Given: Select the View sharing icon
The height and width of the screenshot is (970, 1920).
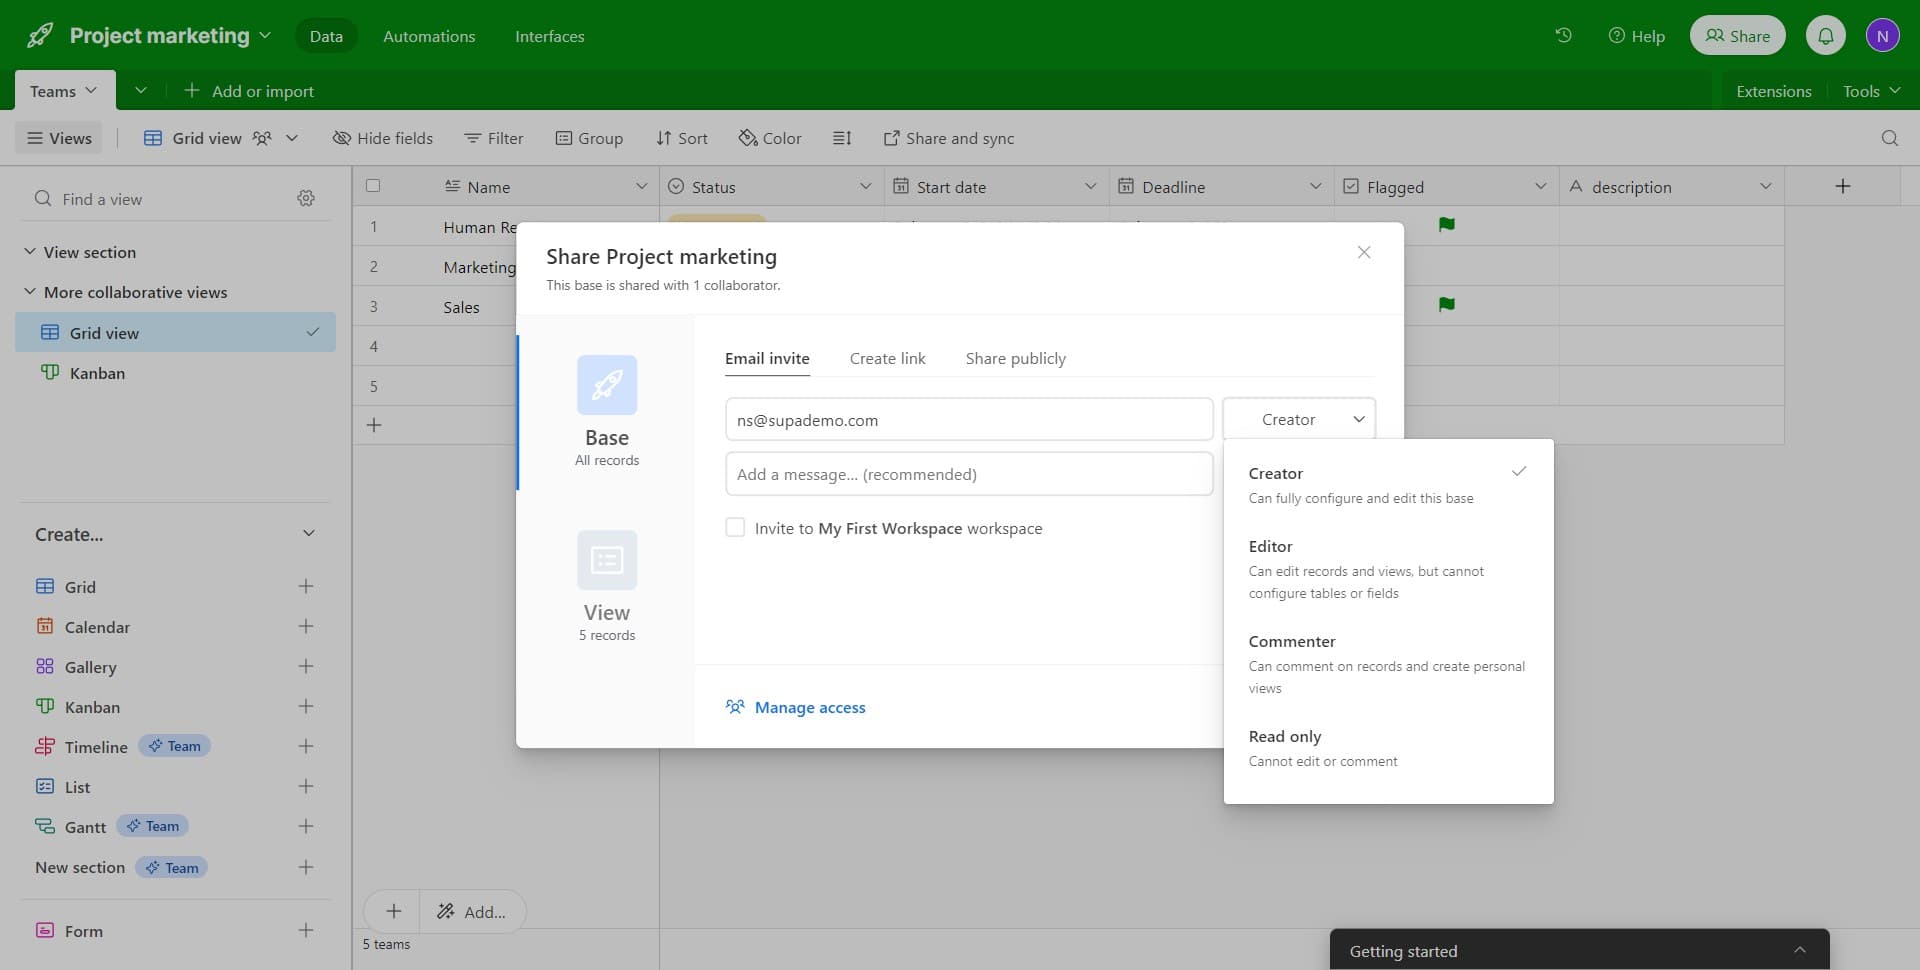Looking at the screenshot, I should 606,561.
